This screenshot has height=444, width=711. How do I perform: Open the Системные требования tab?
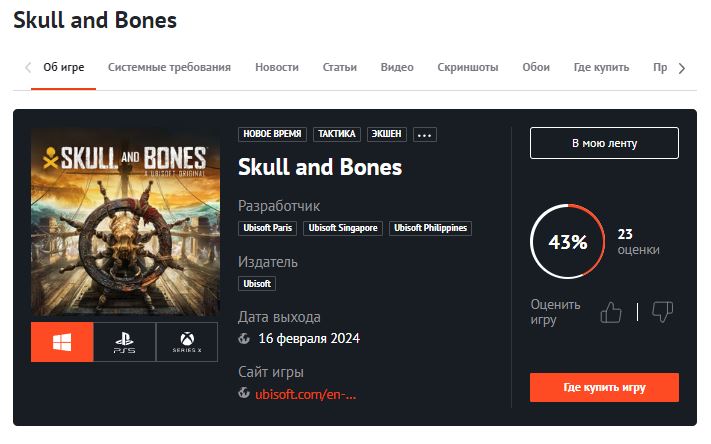click(x=169, y=68)
